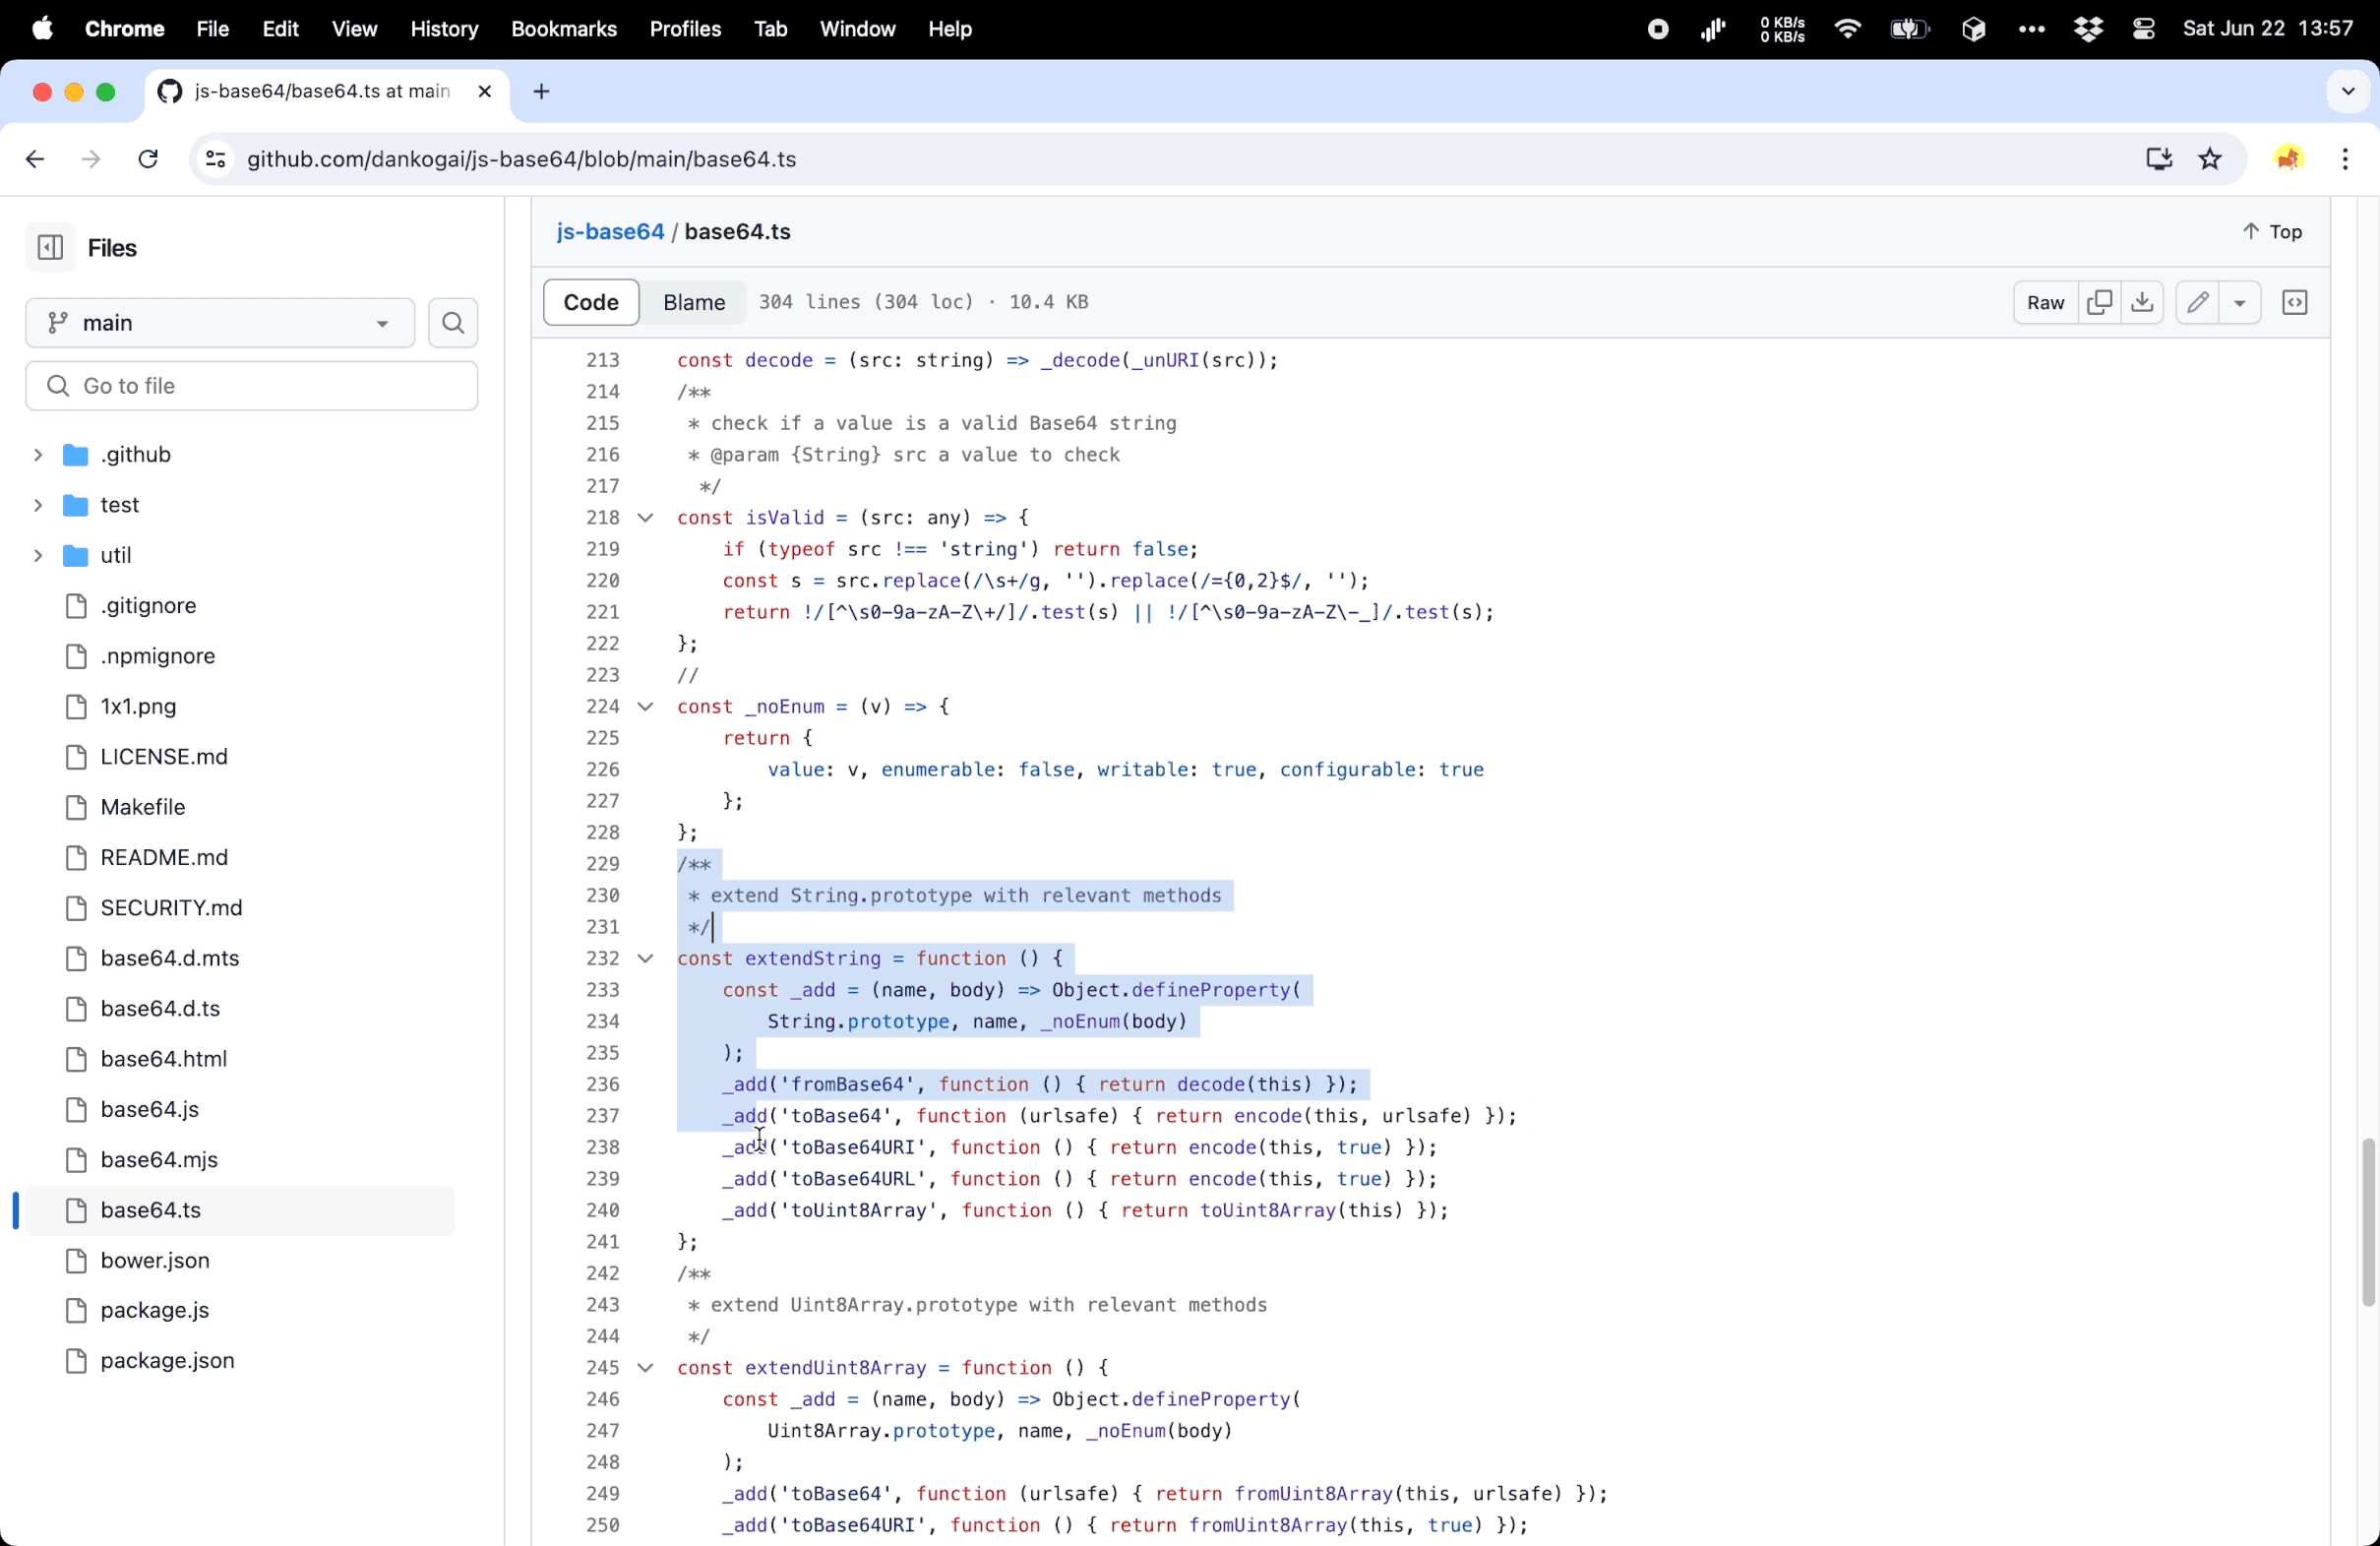This screenshot has width=2380, height=1546.
Task: Collapse the Files side panel
Action: (x=50, y=247)
